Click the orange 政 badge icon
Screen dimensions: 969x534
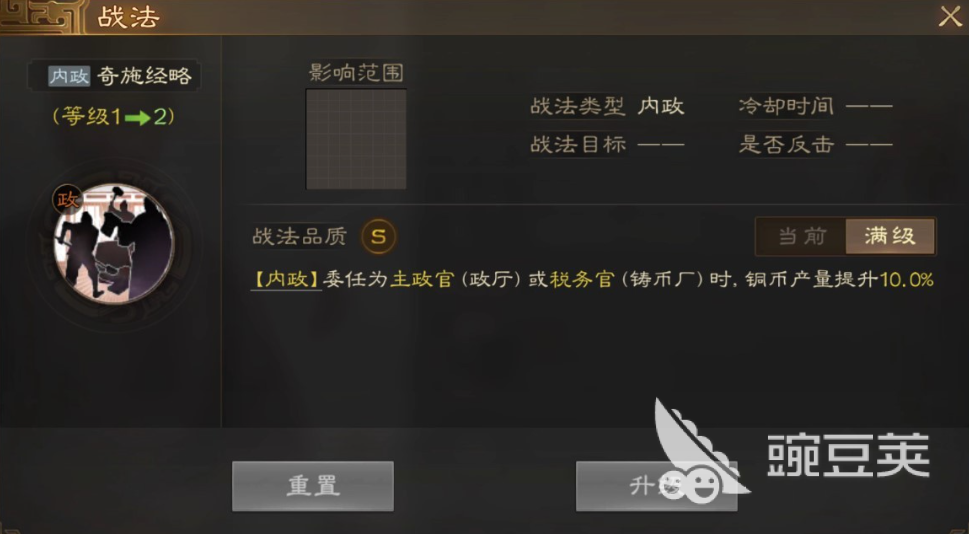click(67, 199)
